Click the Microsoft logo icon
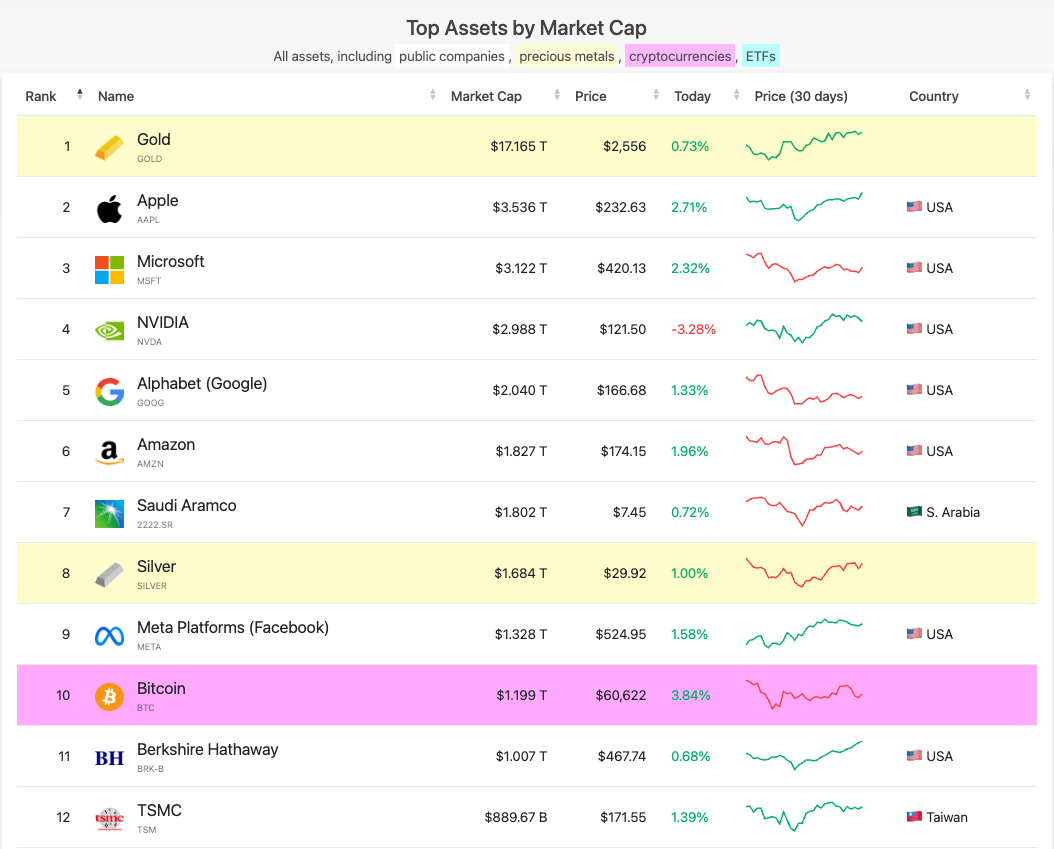1054x849 pixels. pyautogui.click(x=109, y=270)
